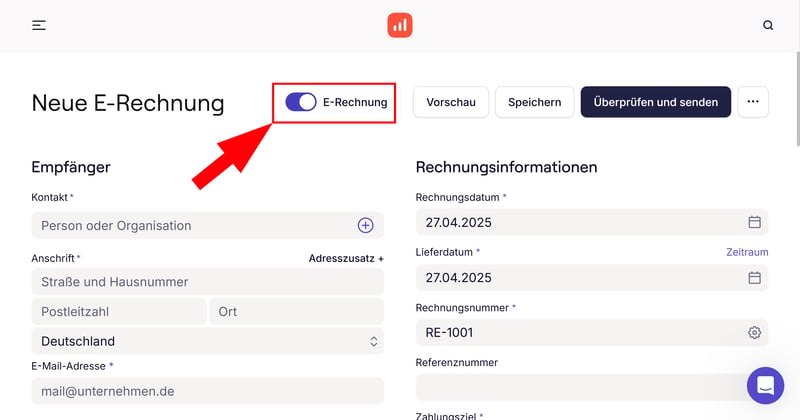Select the Ort input field
Viewport: 800px width, 420px height.
pos(295,311)
